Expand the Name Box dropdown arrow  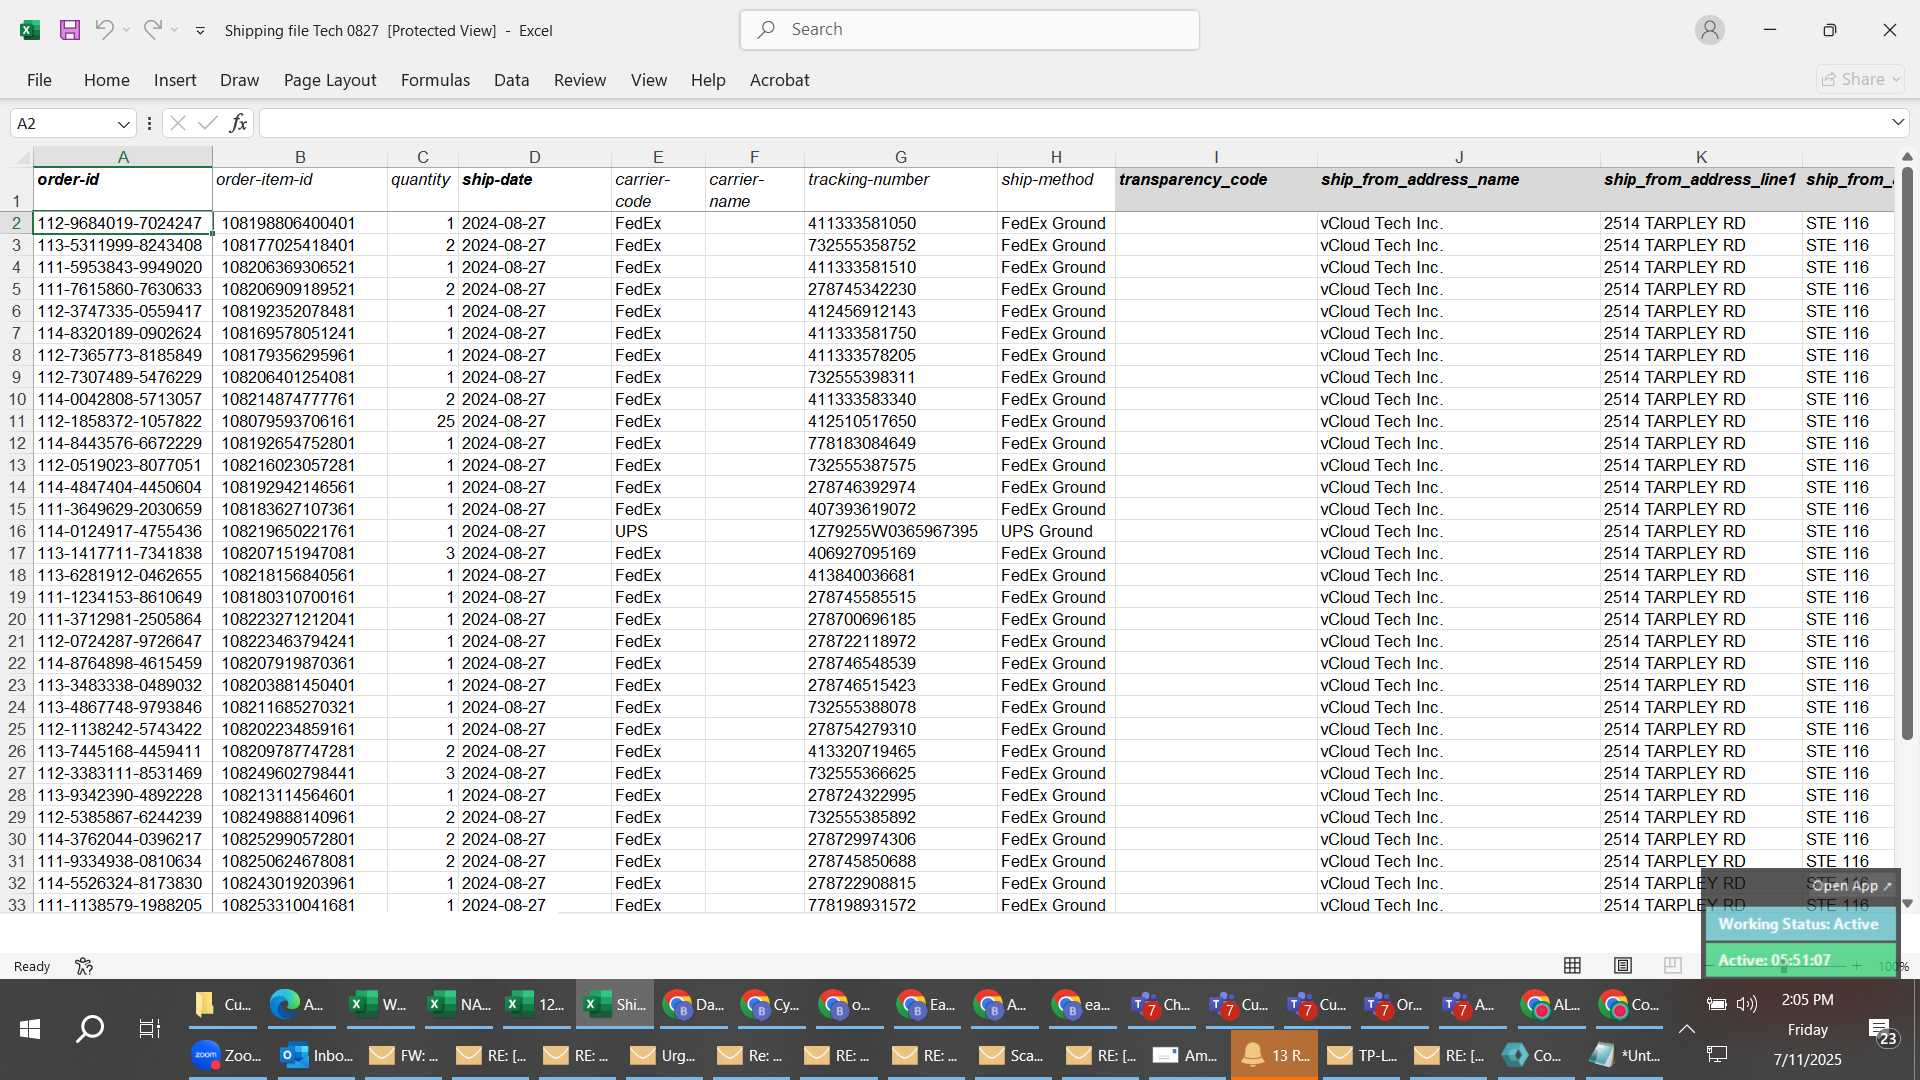[123, 124]
